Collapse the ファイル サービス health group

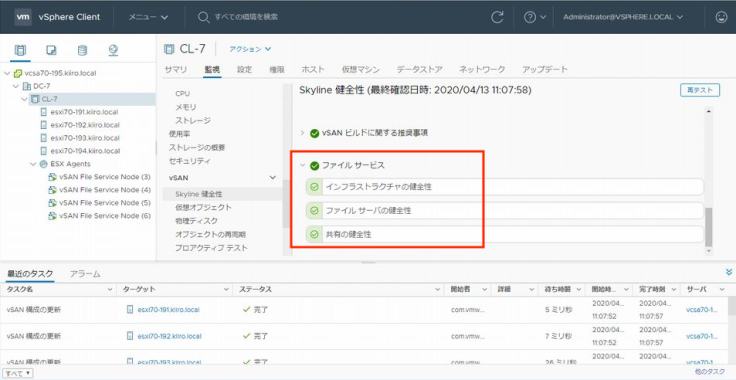click(302, 166)
